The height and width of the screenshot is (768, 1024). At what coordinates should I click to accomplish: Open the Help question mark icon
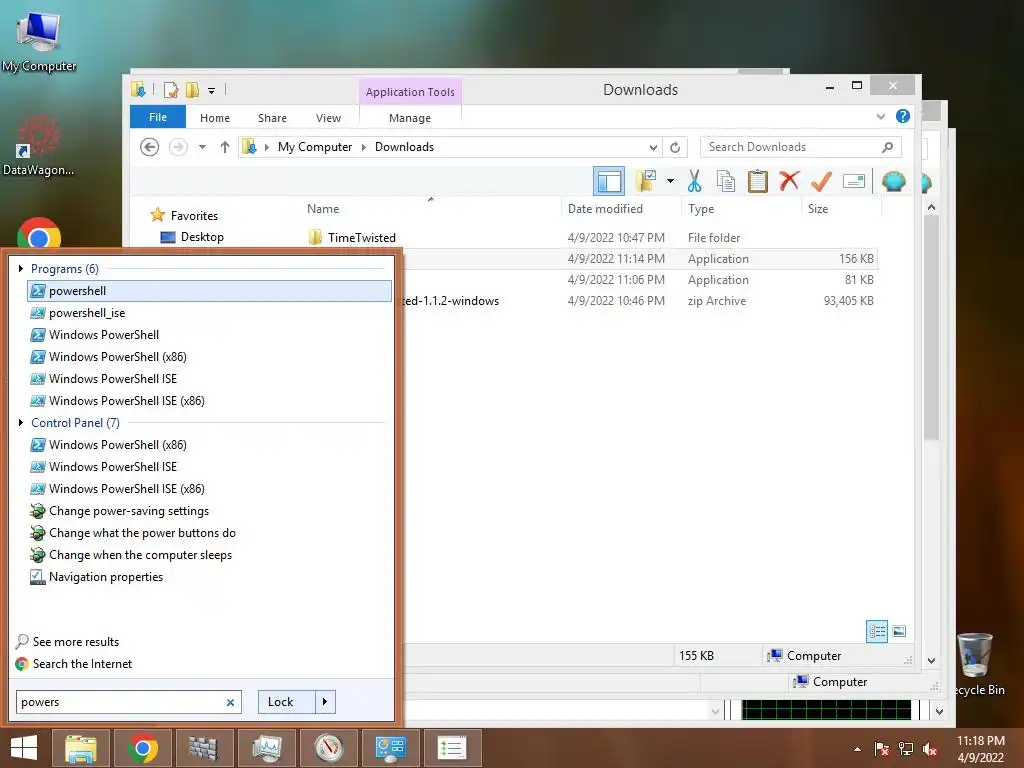click(x=903, y=116)
